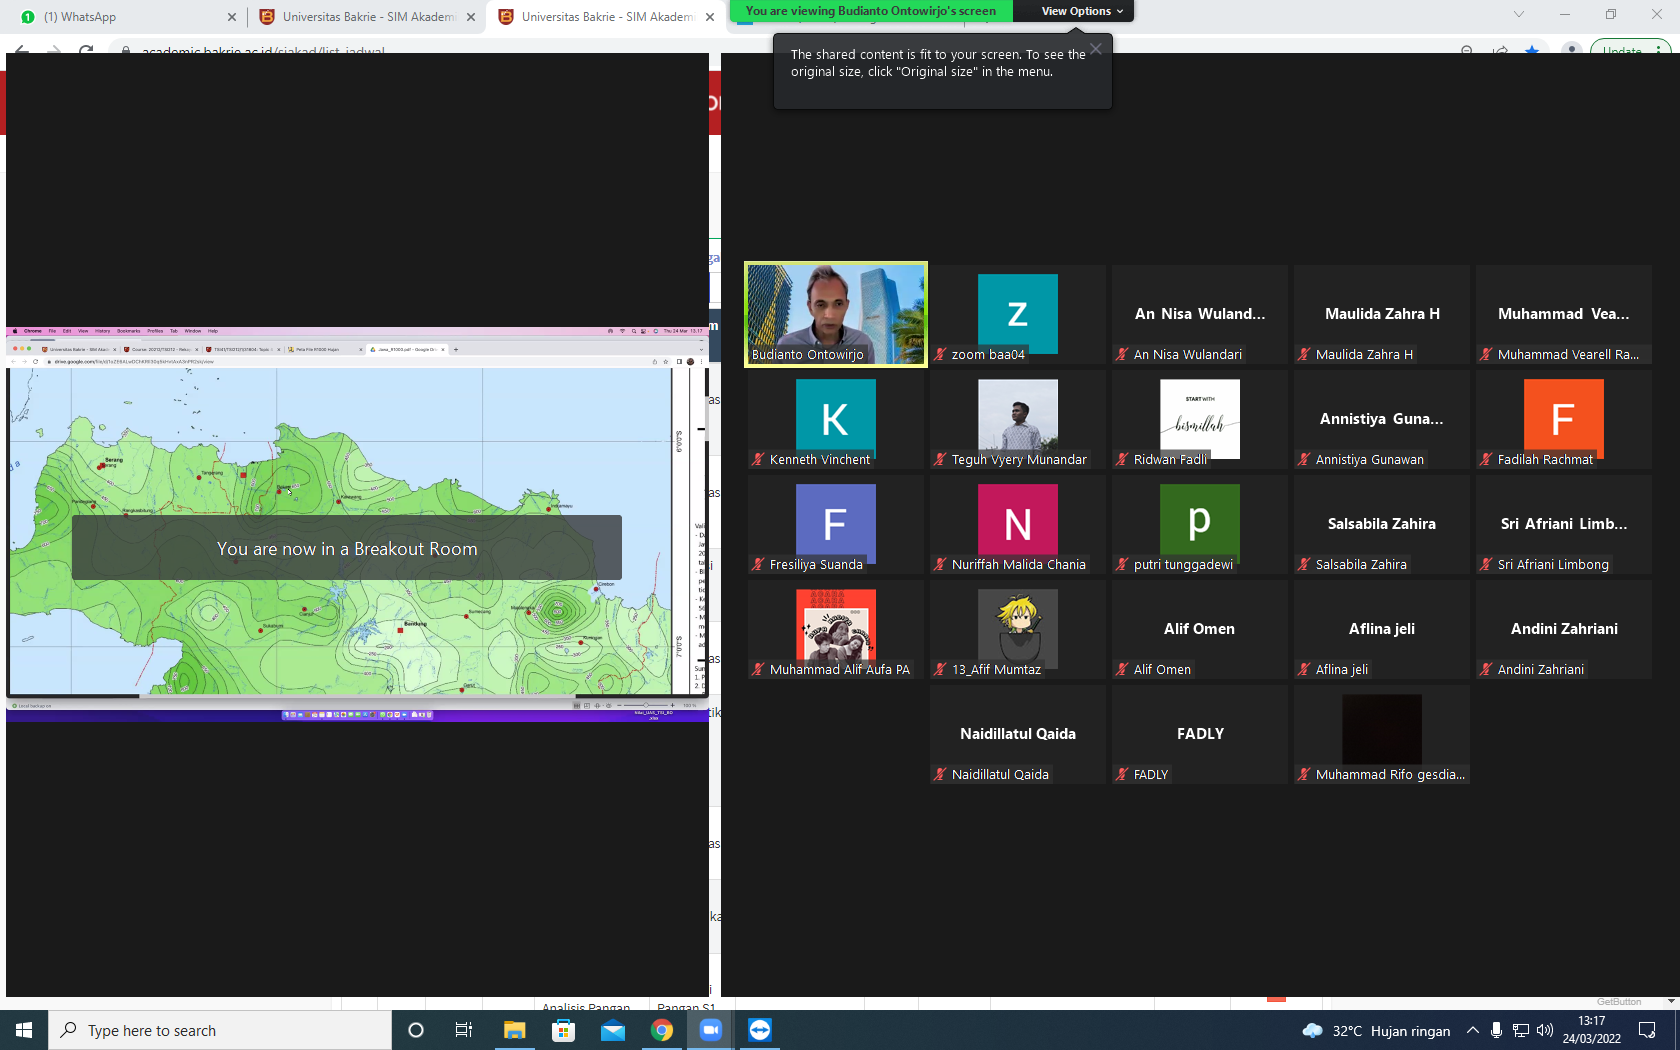
Task: Close the active Universitas Bakrie tab
Action: pos(710,17)
